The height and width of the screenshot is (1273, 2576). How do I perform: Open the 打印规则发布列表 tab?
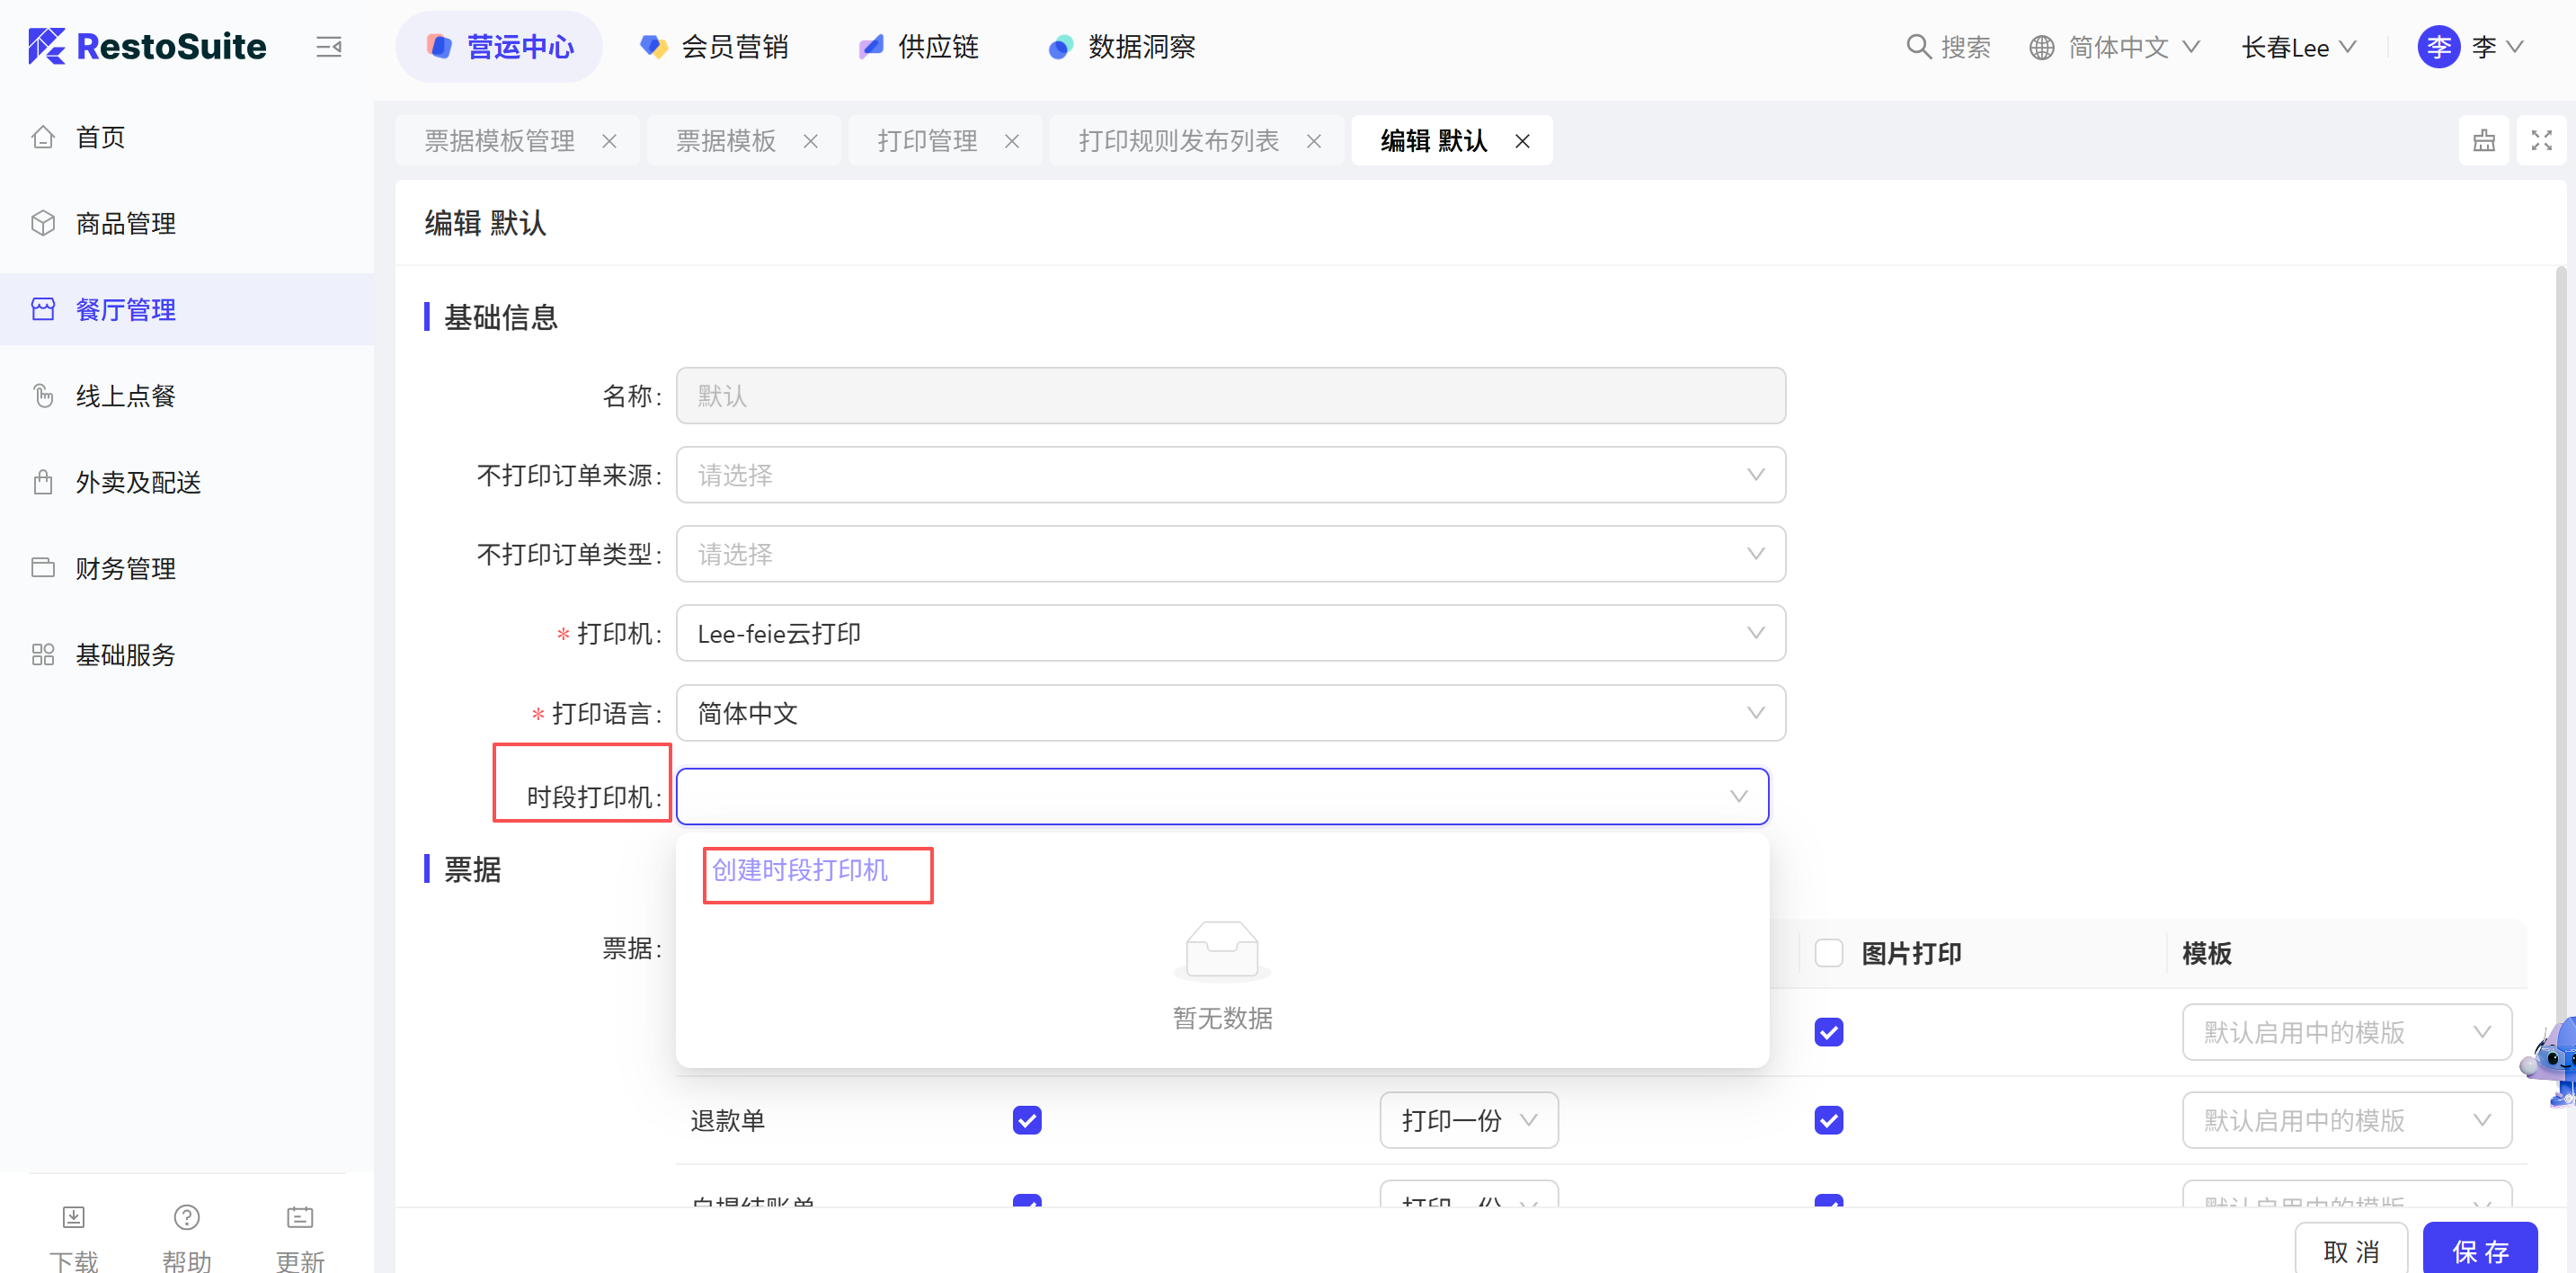(x=1178, y=141)
